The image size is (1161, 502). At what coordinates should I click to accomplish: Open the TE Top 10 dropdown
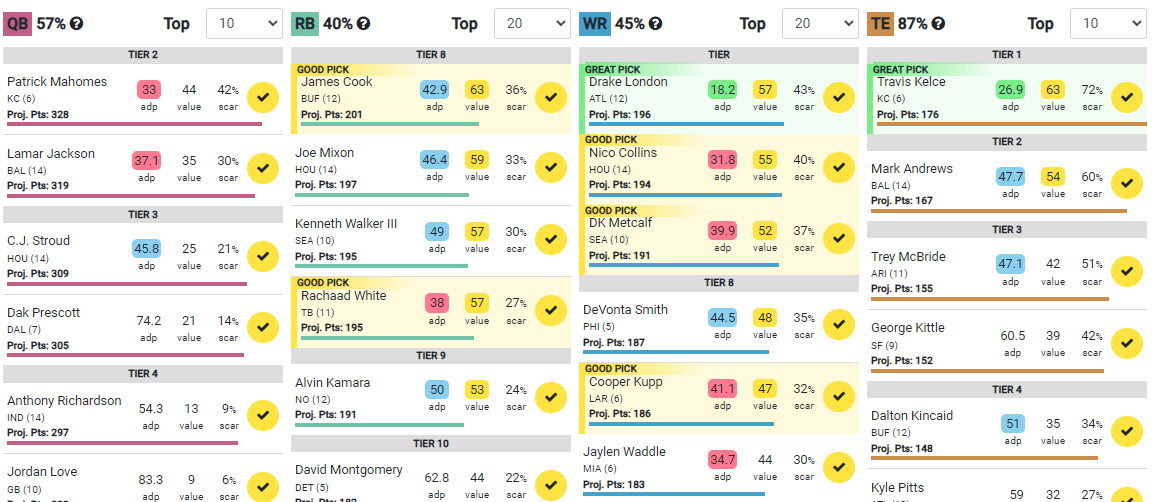(1108, 24)
